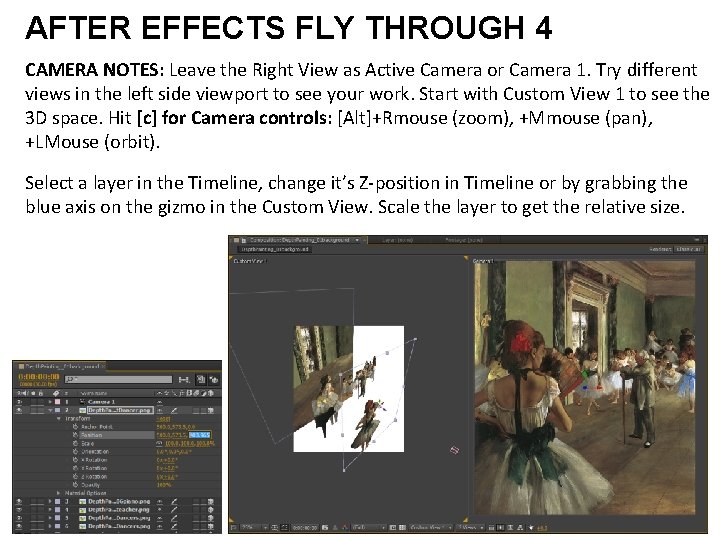Click the current time 0:00:00:00 in timeline

pyautogui.click(x=39, y=377)
